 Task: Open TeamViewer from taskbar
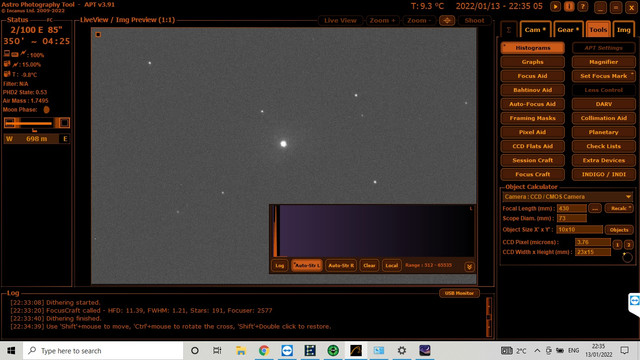287,351
